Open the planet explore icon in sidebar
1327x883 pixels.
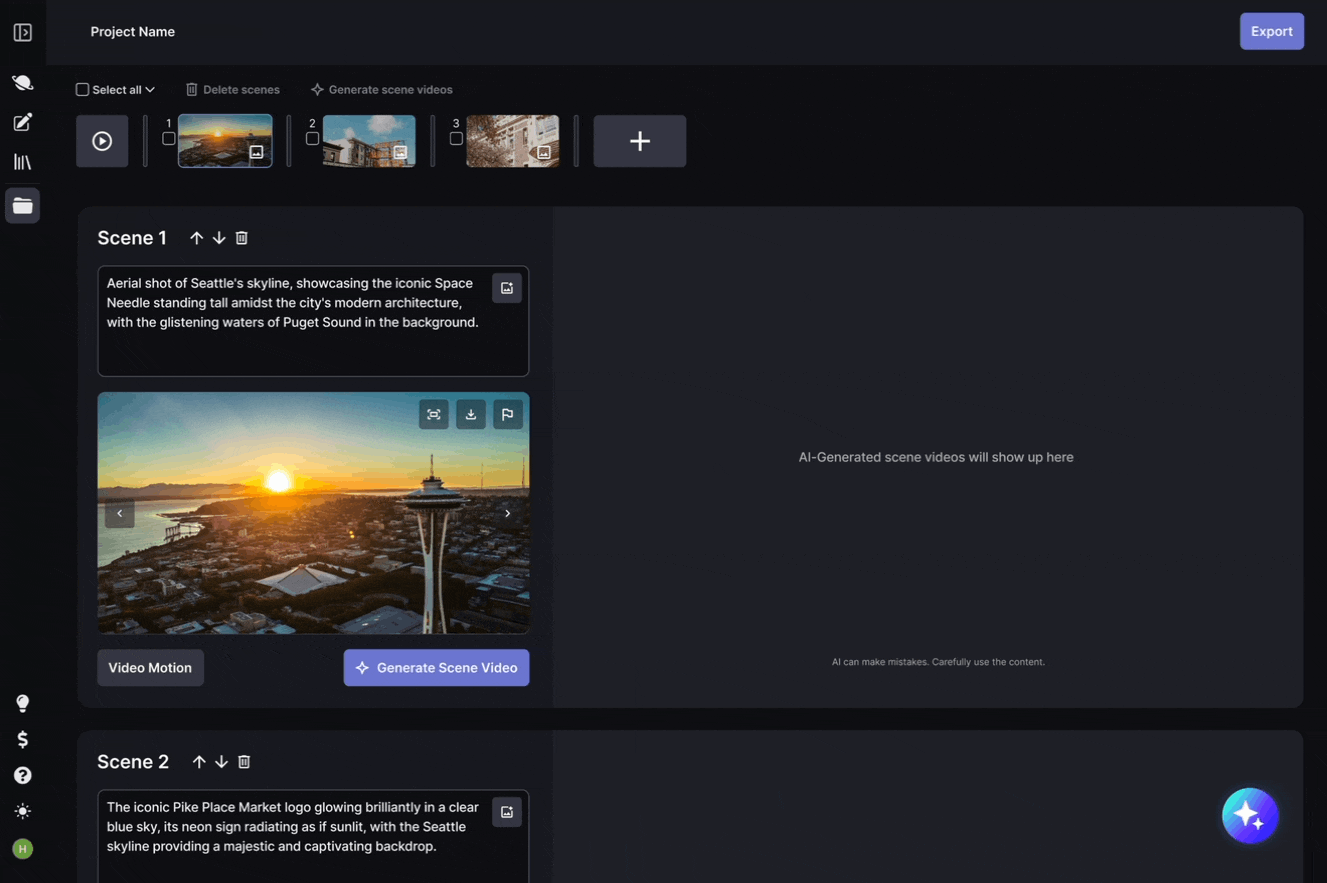point(22,83)
